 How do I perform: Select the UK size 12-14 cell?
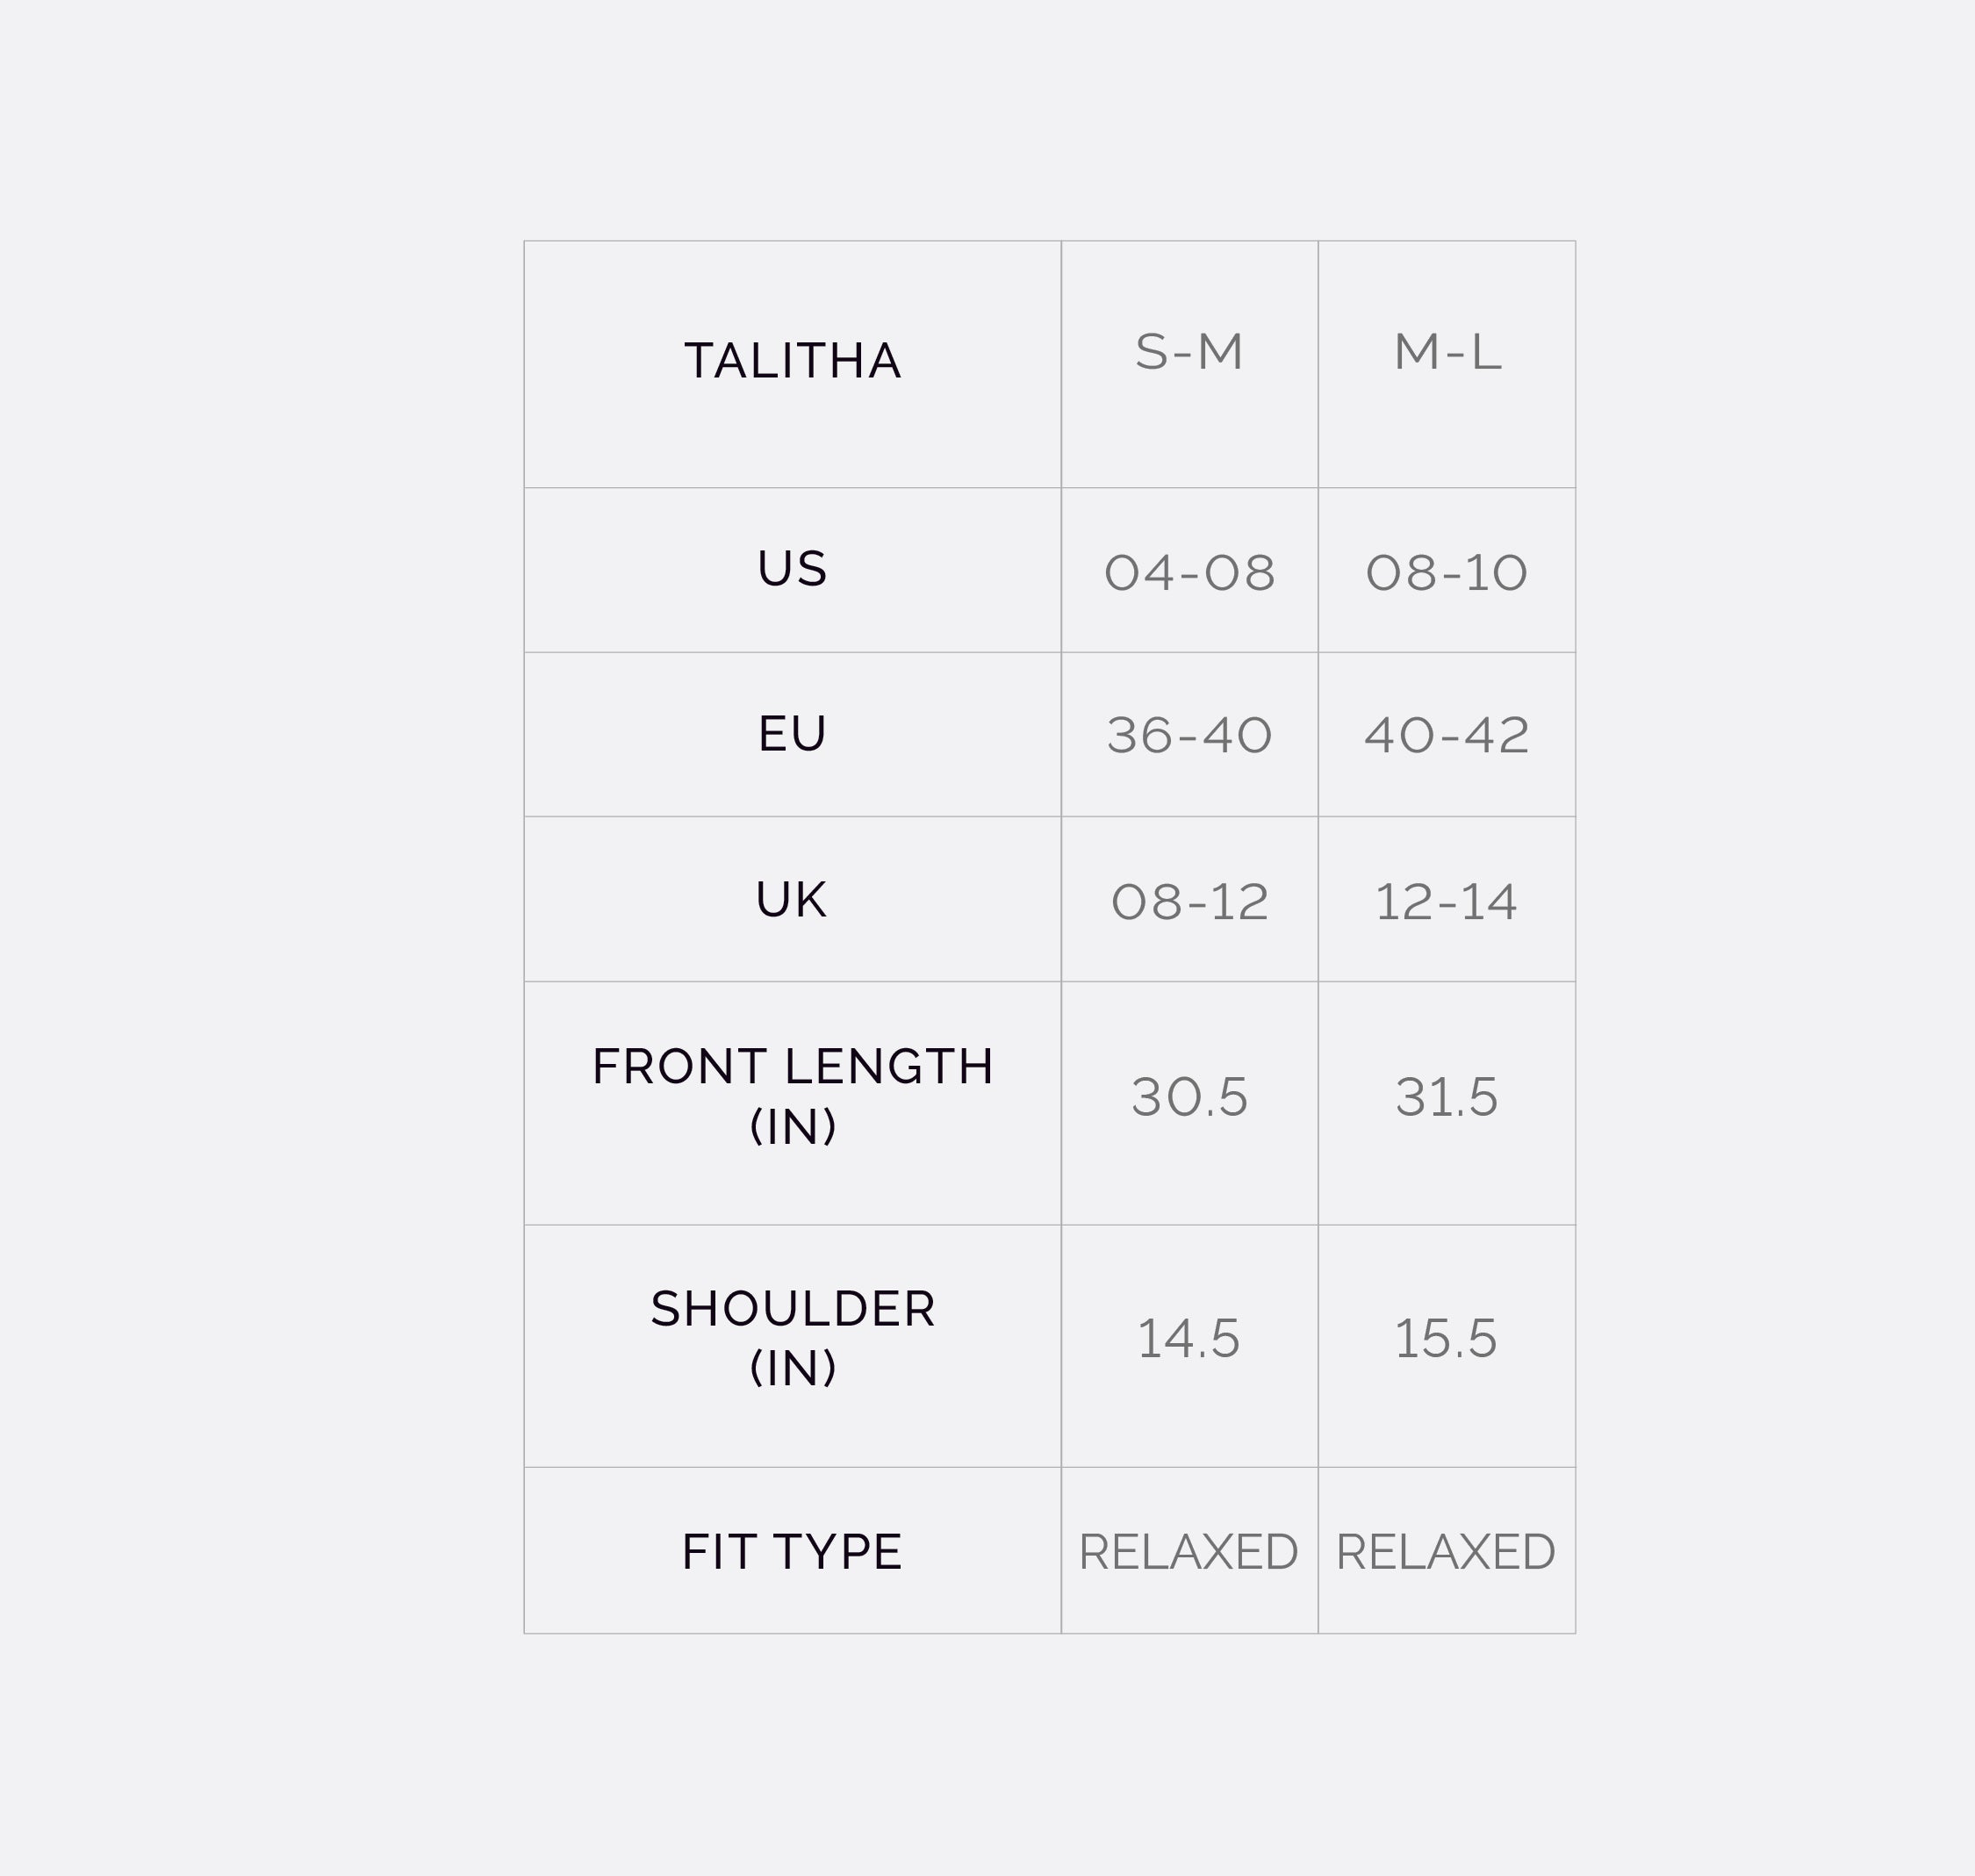(1446, 902)
